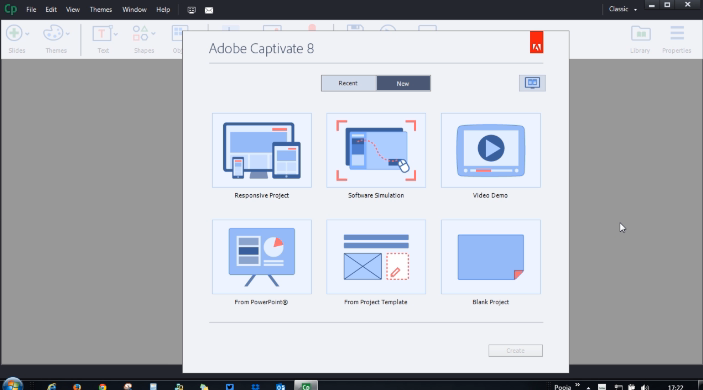The width and height of the screenshot is (703, 390).
Task: Click the From Project Template label
Action: point(376,302)
